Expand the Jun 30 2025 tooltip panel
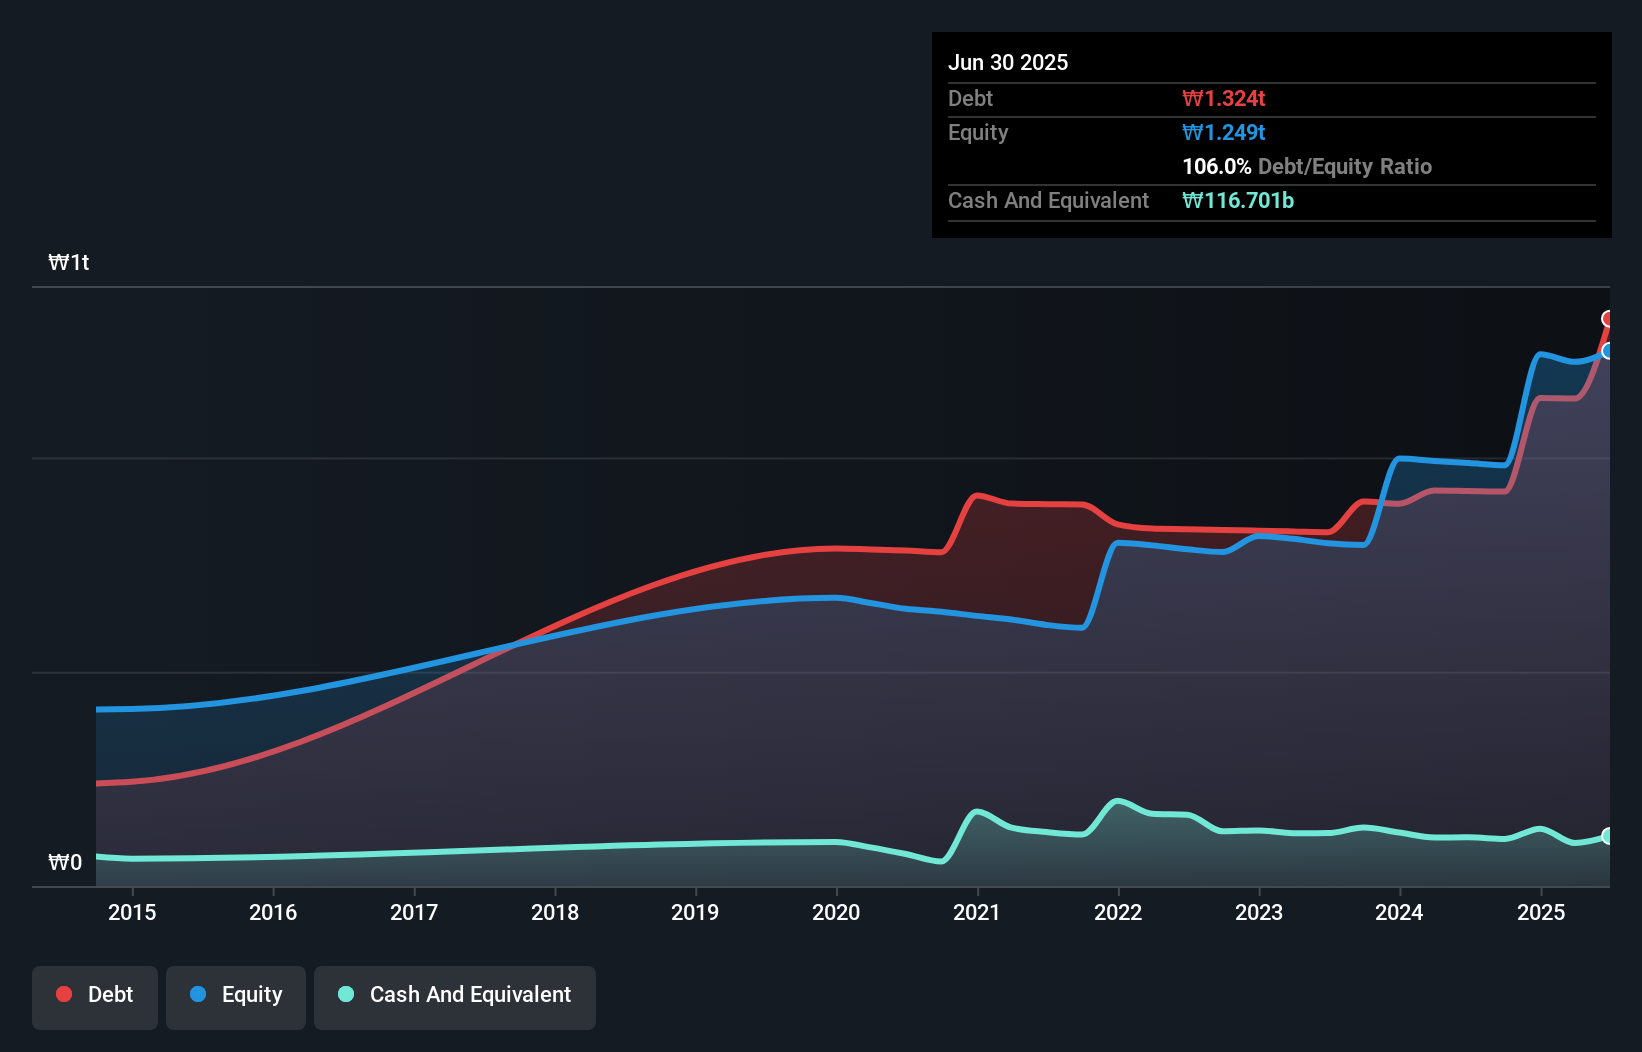The width and height of the screenshot is (1642, 1052). tap(1008, 62)
